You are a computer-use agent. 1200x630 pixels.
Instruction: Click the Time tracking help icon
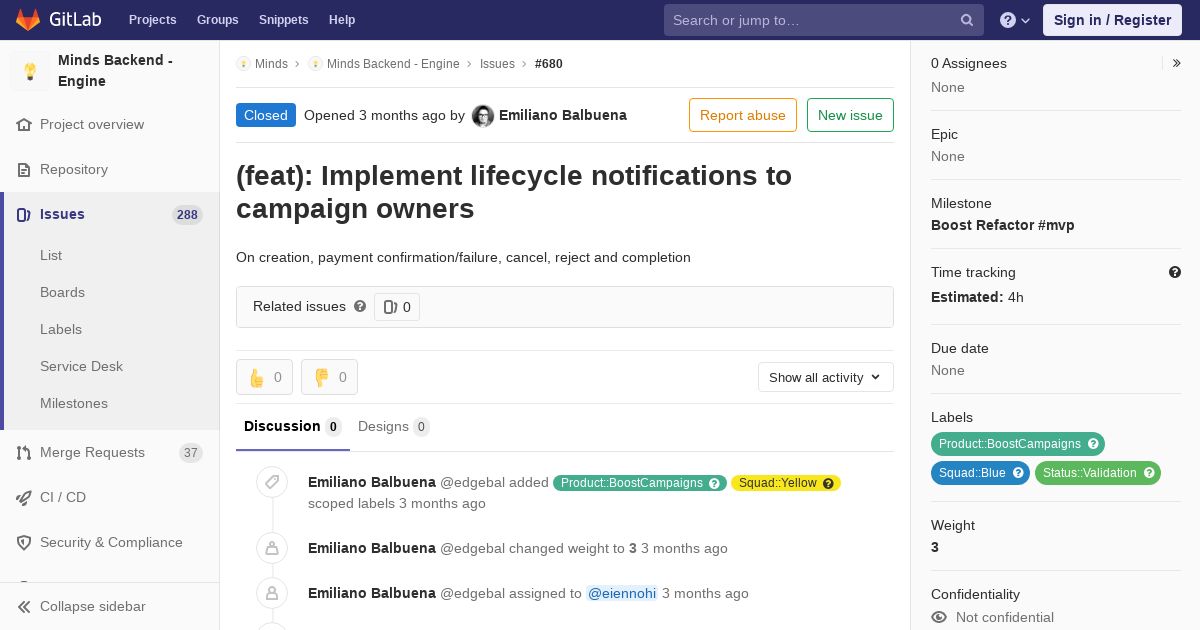tap(1175, 272)
